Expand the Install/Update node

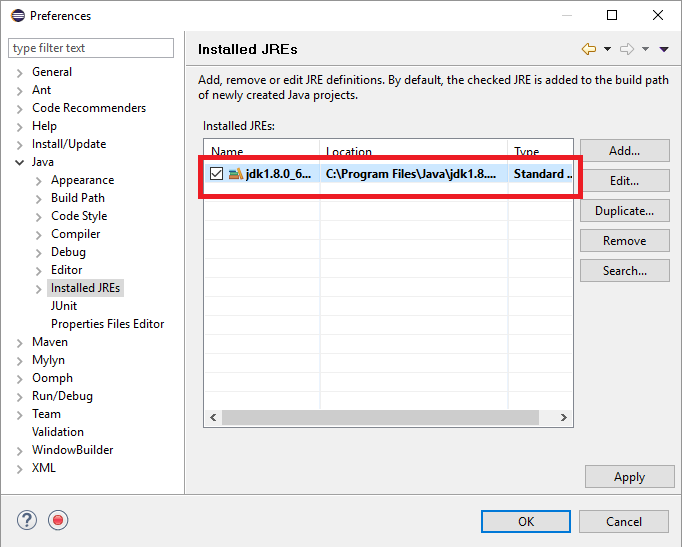point(19,145)
